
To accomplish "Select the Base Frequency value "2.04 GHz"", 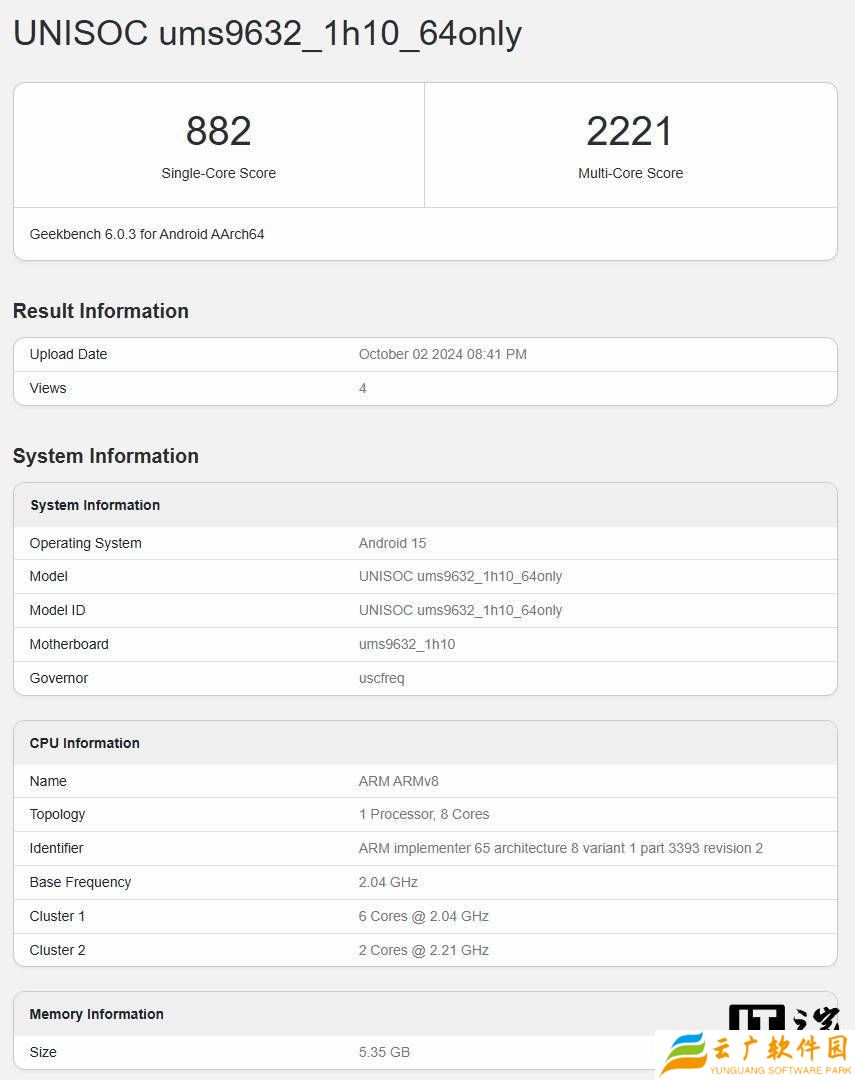I will [388, 882].
